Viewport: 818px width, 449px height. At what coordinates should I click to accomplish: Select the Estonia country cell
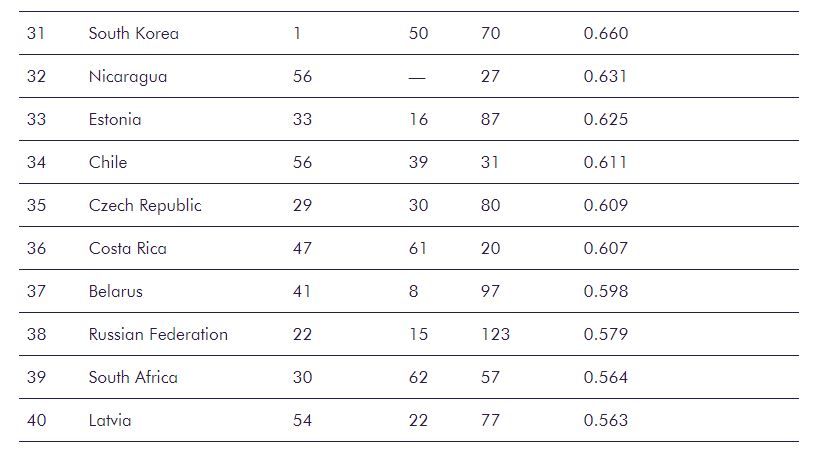[115, 119]
